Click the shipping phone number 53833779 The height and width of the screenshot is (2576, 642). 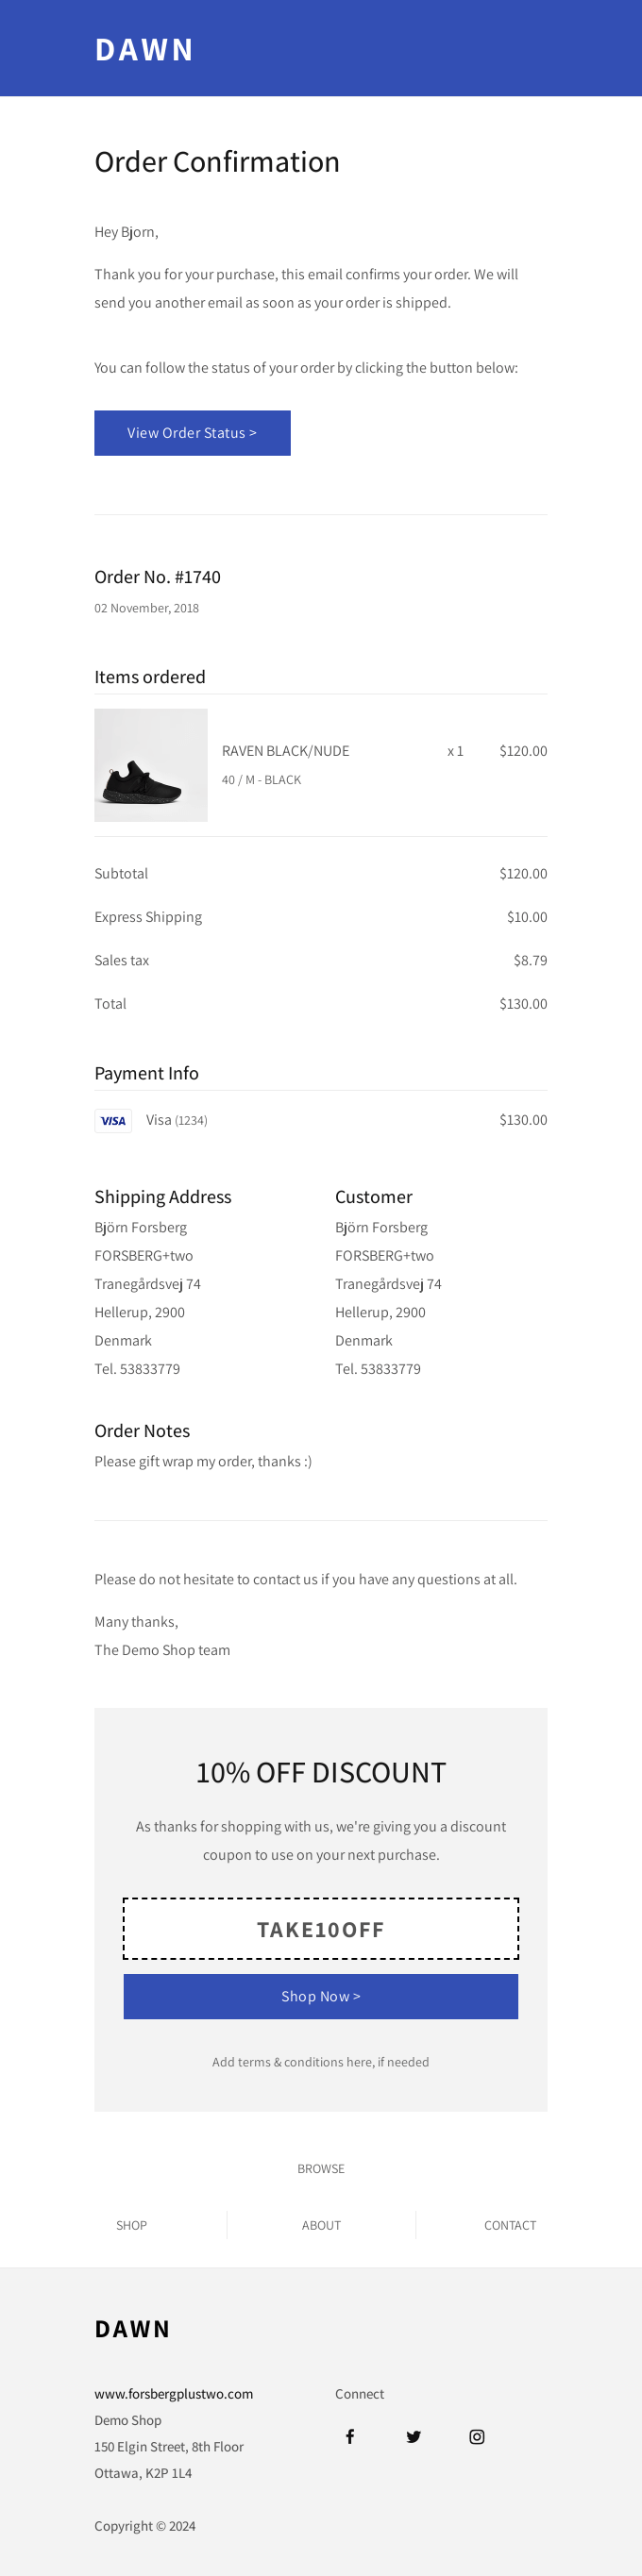(x=150, y=1368)
